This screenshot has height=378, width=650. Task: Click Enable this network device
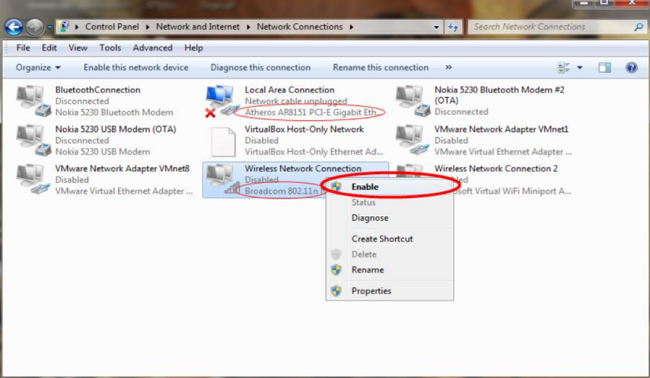point(136,68)
